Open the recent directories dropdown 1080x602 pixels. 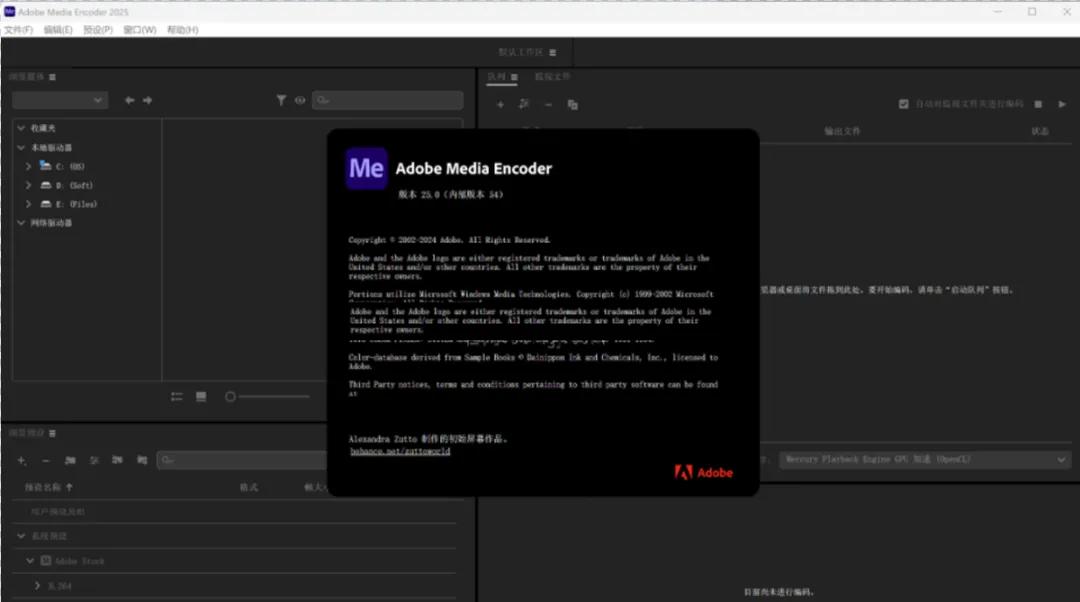pos(60,100)
